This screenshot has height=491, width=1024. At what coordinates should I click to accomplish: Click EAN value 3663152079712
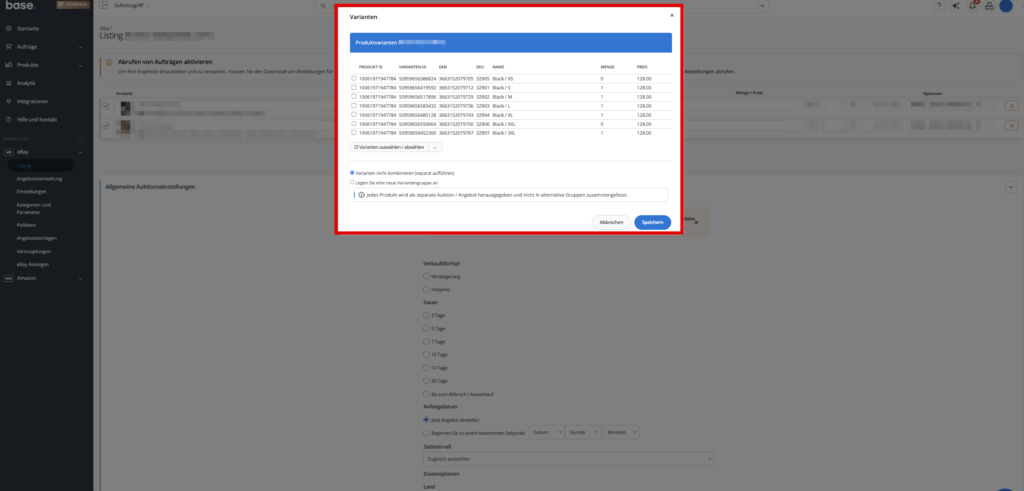(456, 87)
